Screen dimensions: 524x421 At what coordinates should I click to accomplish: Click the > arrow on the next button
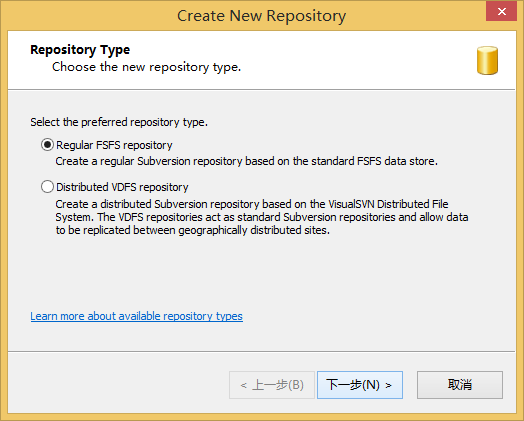(x=388, y=386)
